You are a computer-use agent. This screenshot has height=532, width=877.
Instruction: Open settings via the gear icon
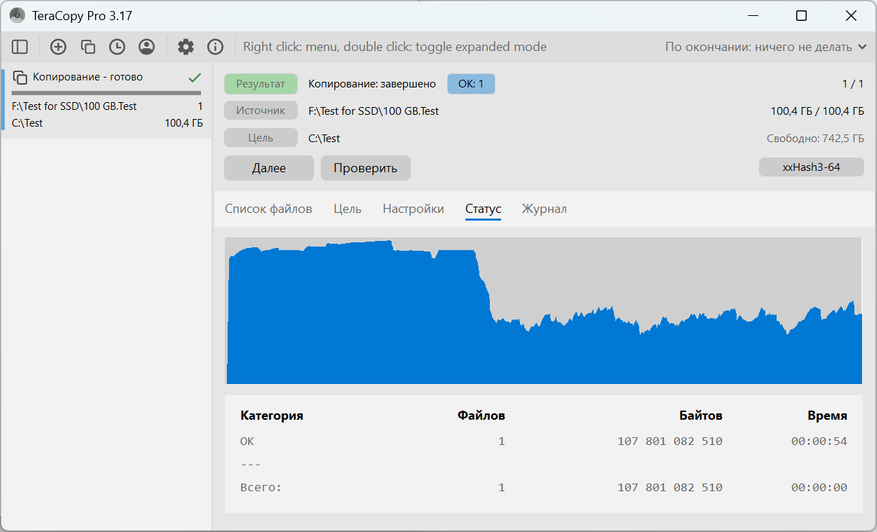point(186,47)
